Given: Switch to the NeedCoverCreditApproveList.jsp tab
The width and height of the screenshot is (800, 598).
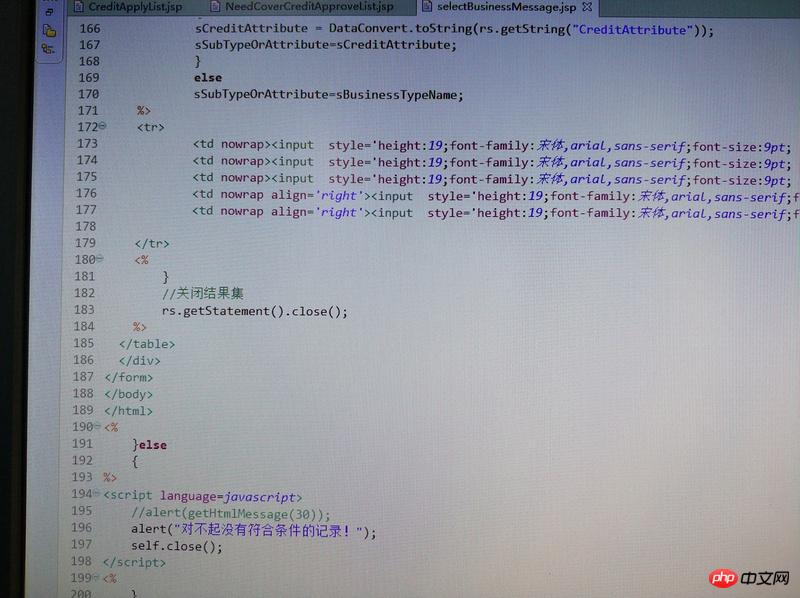Looking at the screenshot, I should click(x=310, y=7).
